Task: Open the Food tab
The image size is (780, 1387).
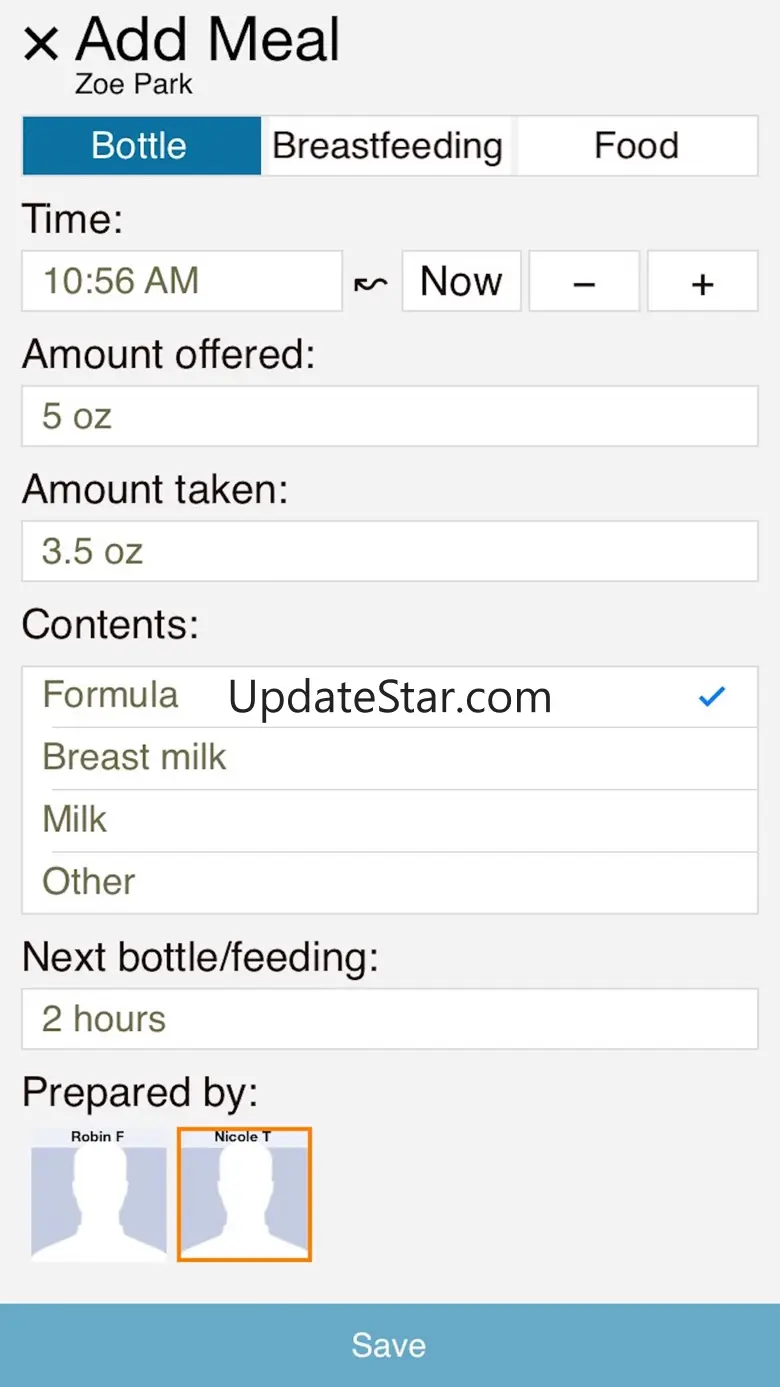Action: [636, 146]
